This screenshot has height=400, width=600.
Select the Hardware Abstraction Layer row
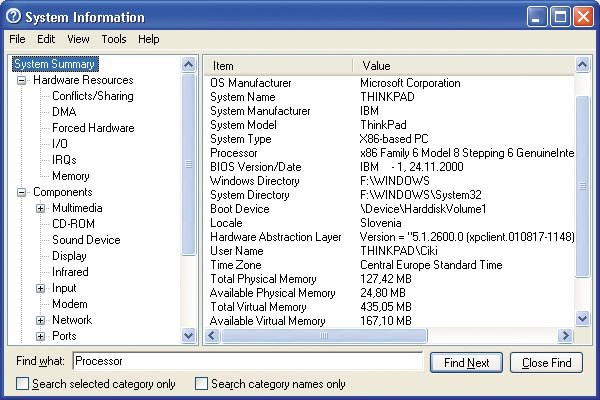(x=390, y=237)
